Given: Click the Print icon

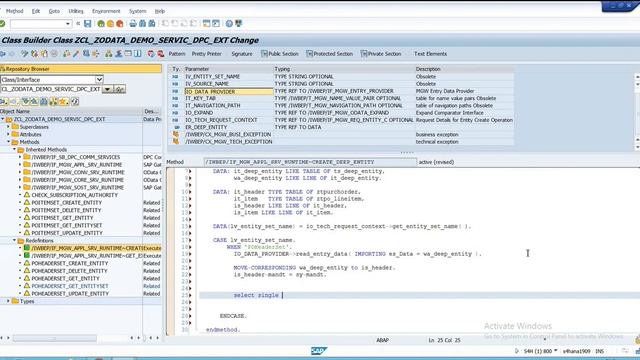Looking at the screenshot, I should coord(133,24).
